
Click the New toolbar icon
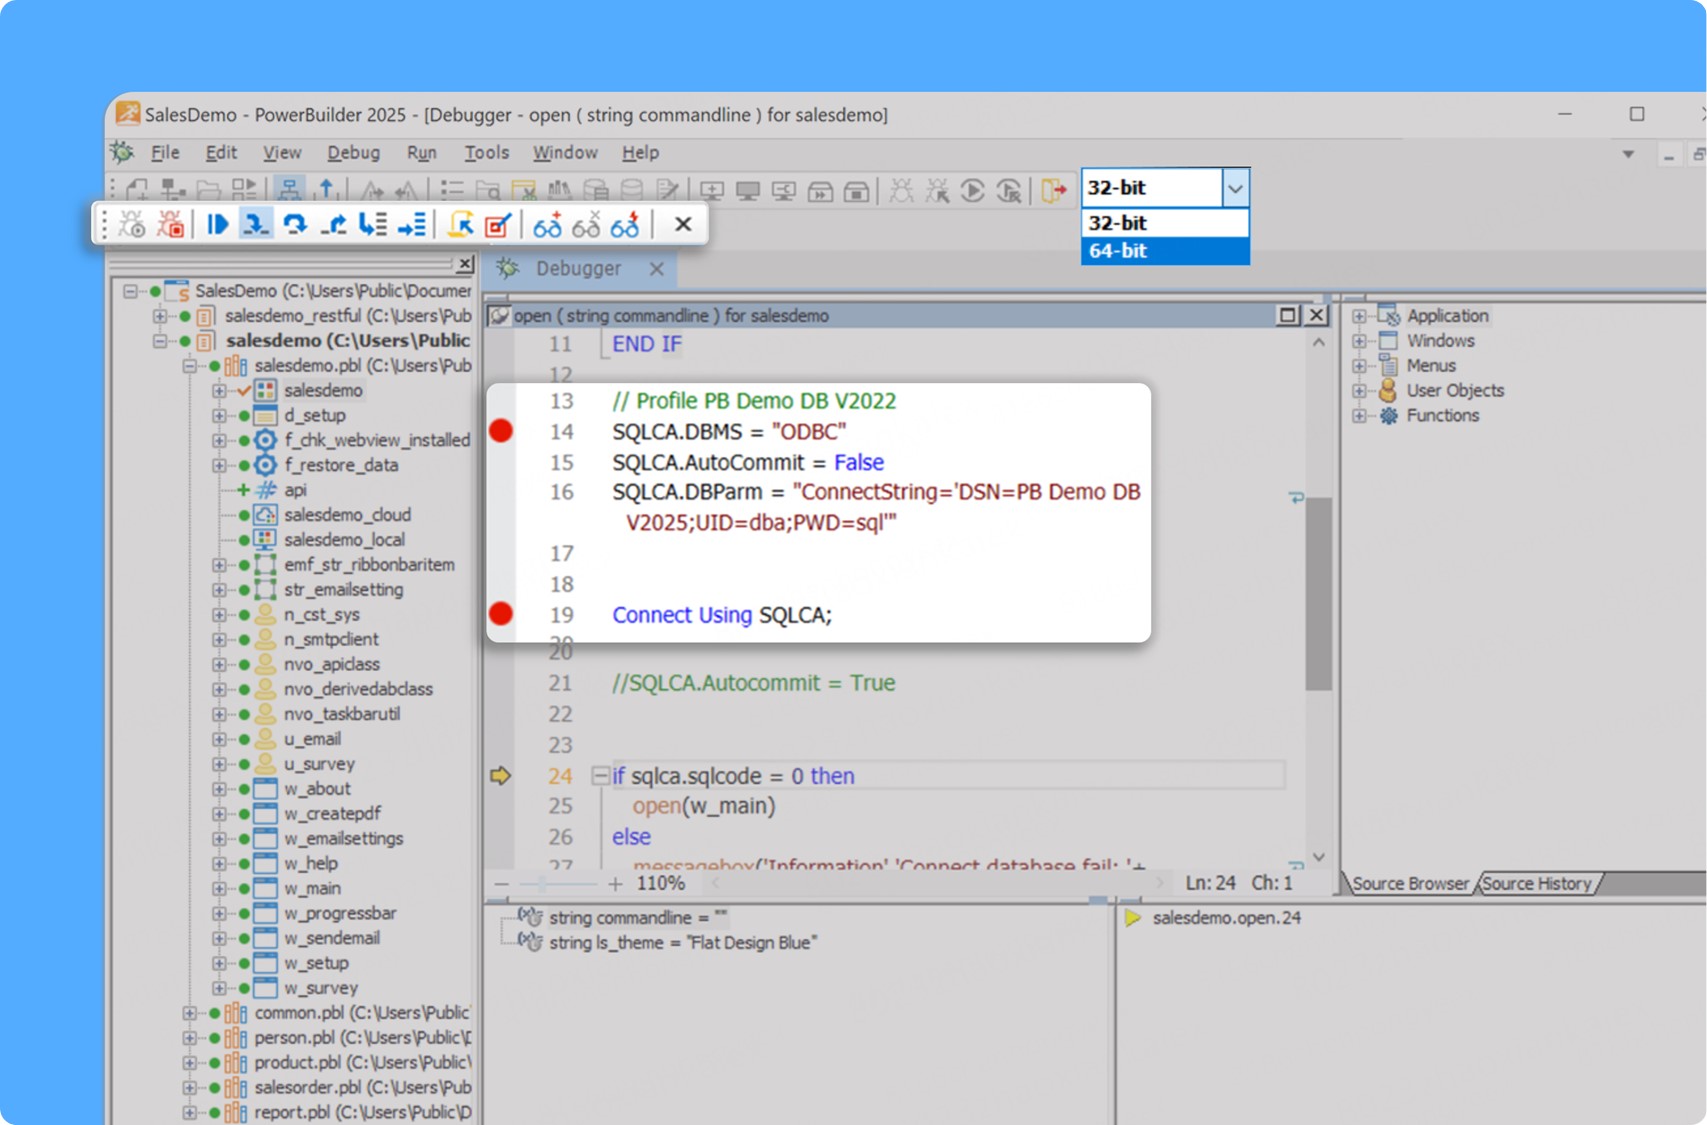[137, 189]
